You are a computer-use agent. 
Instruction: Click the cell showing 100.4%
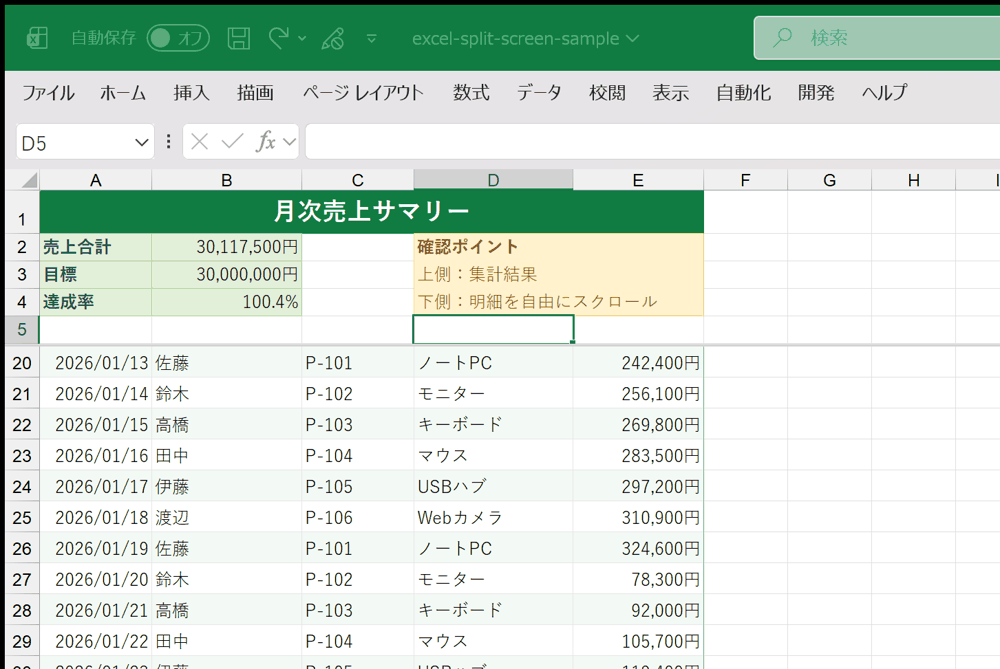coord(226,302)
